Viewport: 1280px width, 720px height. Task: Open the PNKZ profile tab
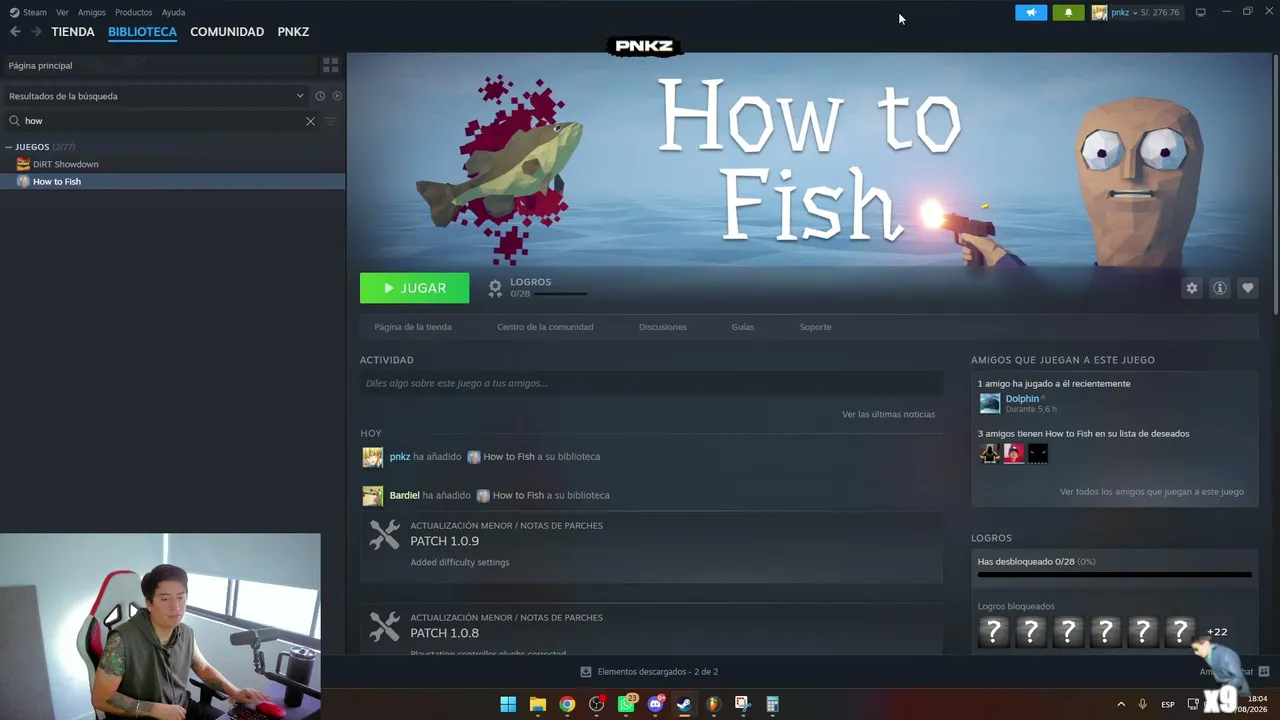pyautogui.click(x=293, y=32)
